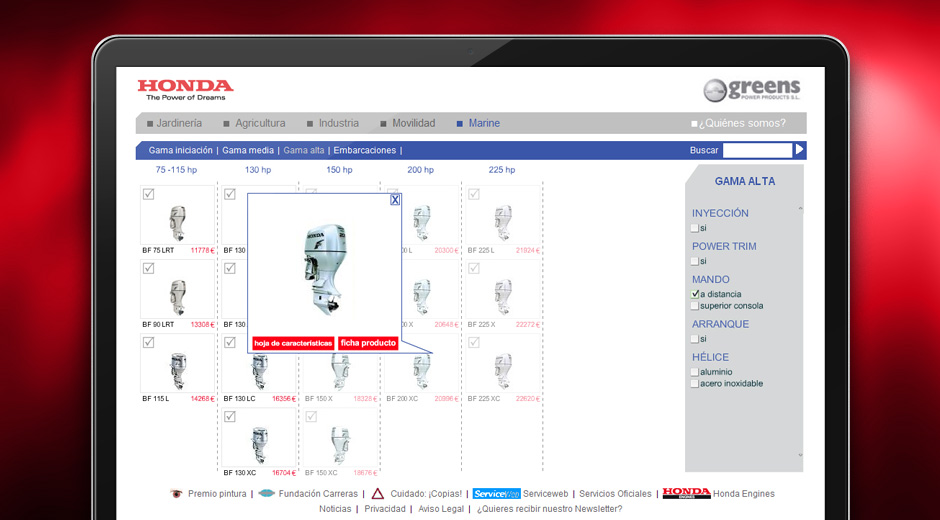
Task: Check the superior consola option
Action: click(x=695, y=306)
